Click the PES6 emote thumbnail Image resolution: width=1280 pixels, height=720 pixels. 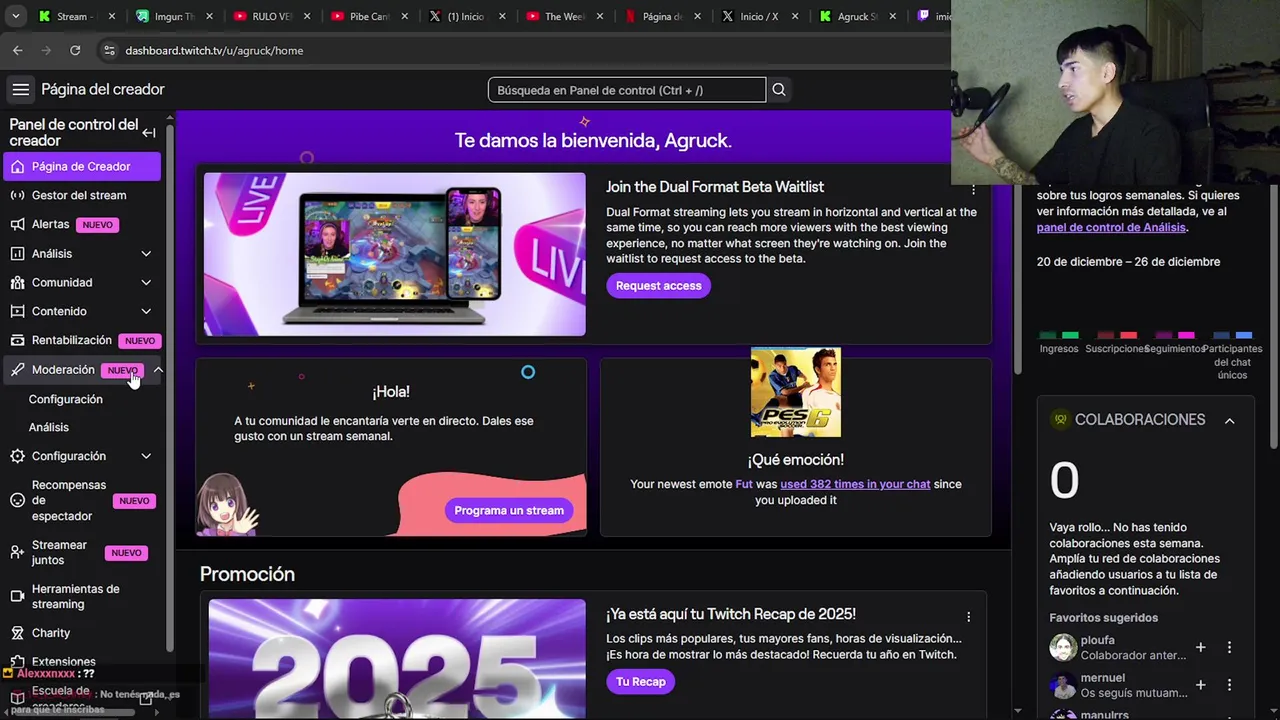click(796, 392)
